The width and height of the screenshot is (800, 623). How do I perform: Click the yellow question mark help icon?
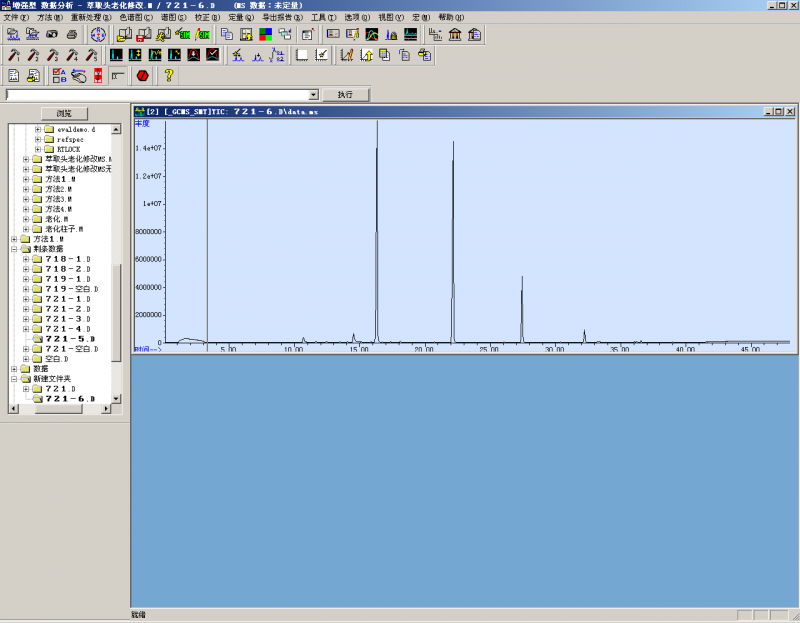coord(169,75)
